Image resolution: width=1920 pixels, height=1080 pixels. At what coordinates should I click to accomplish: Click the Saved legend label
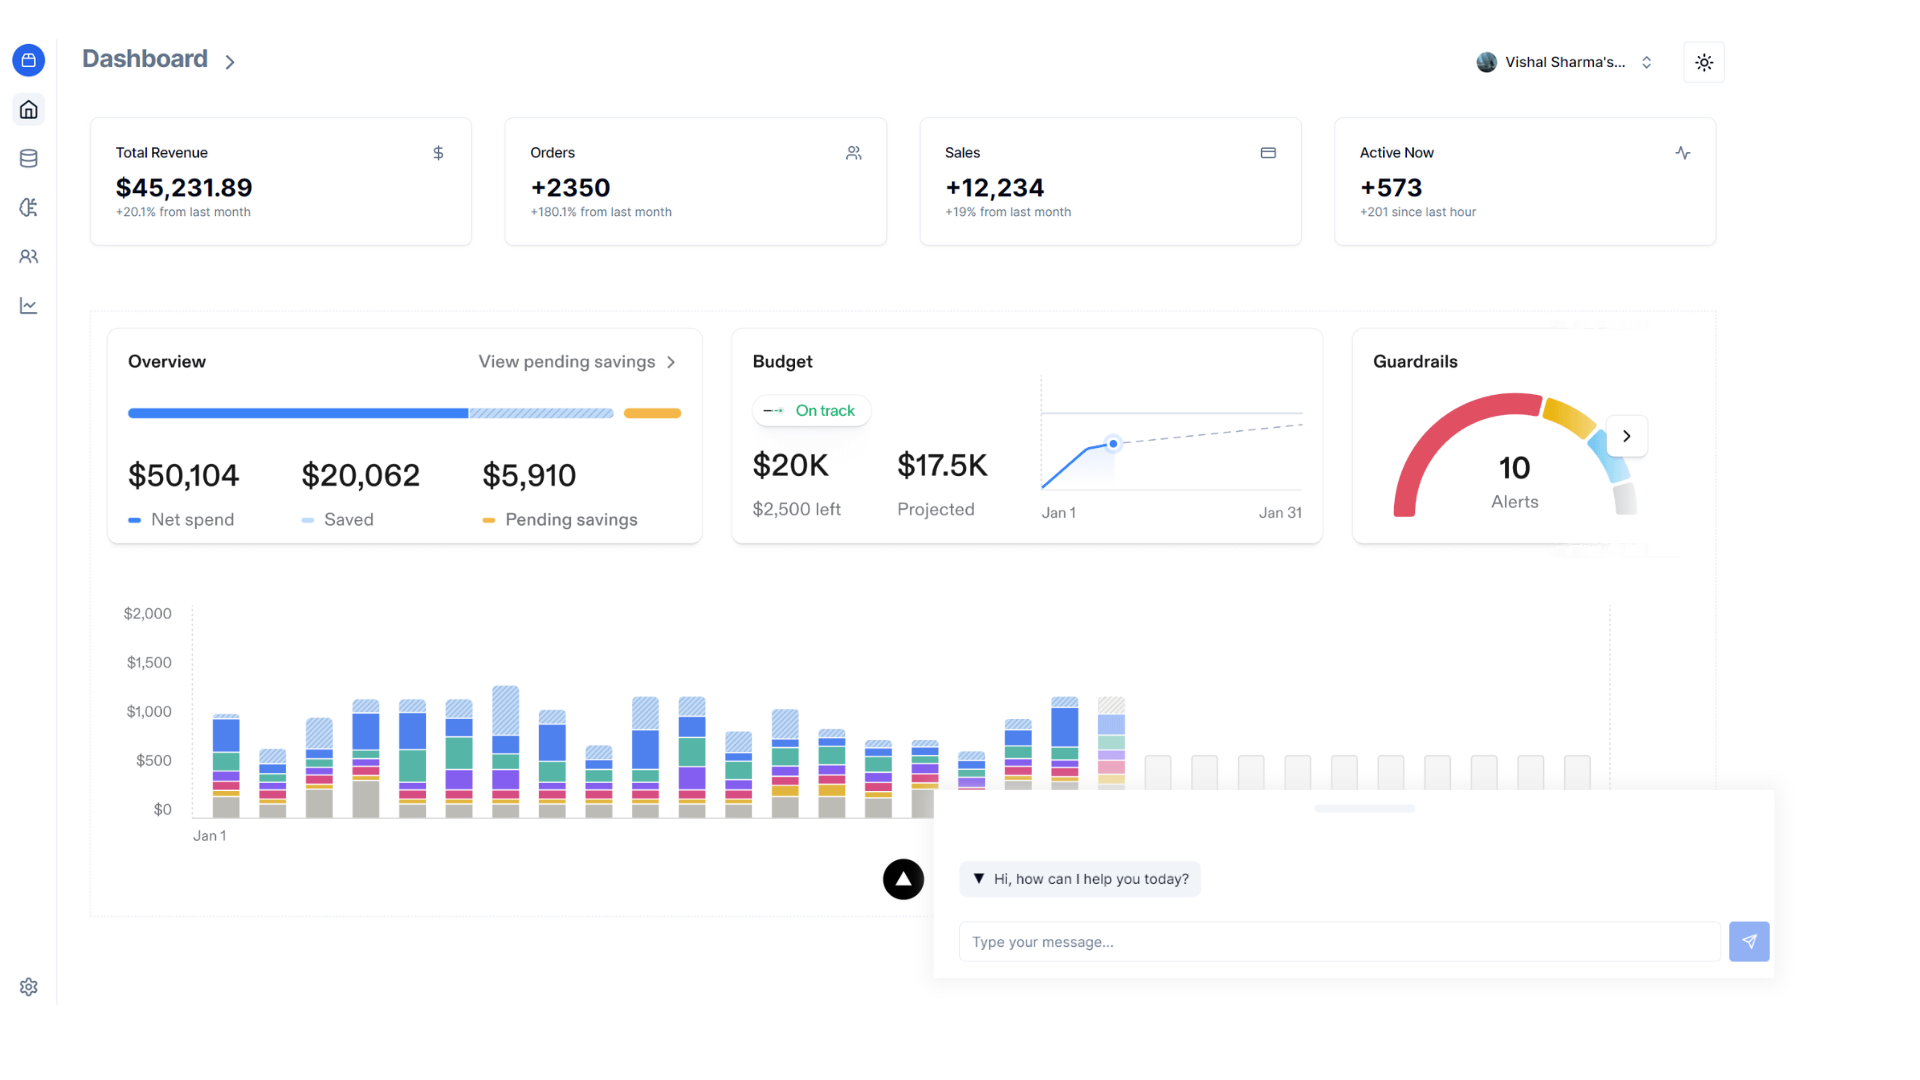point(349,520)
